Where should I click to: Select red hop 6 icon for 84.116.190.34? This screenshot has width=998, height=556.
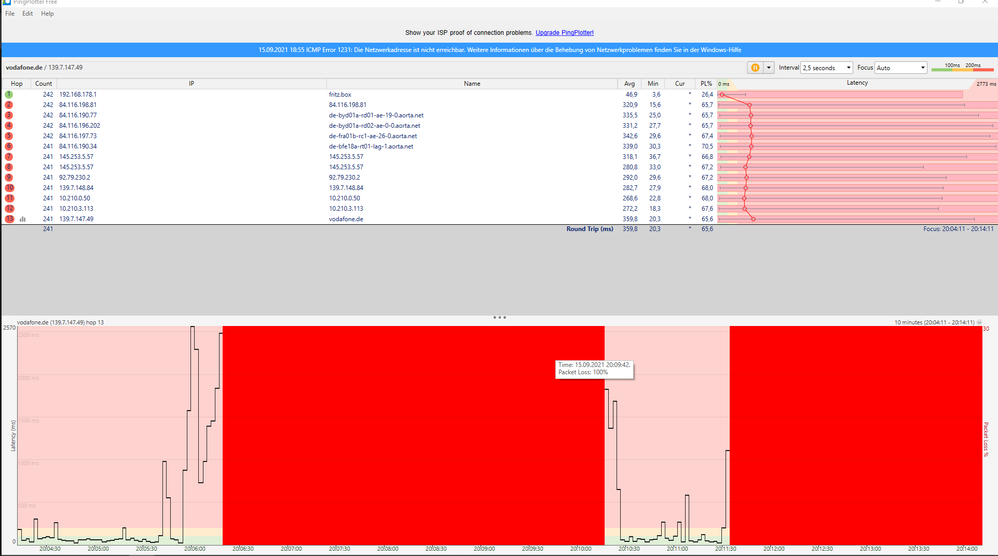click(9, 146)
